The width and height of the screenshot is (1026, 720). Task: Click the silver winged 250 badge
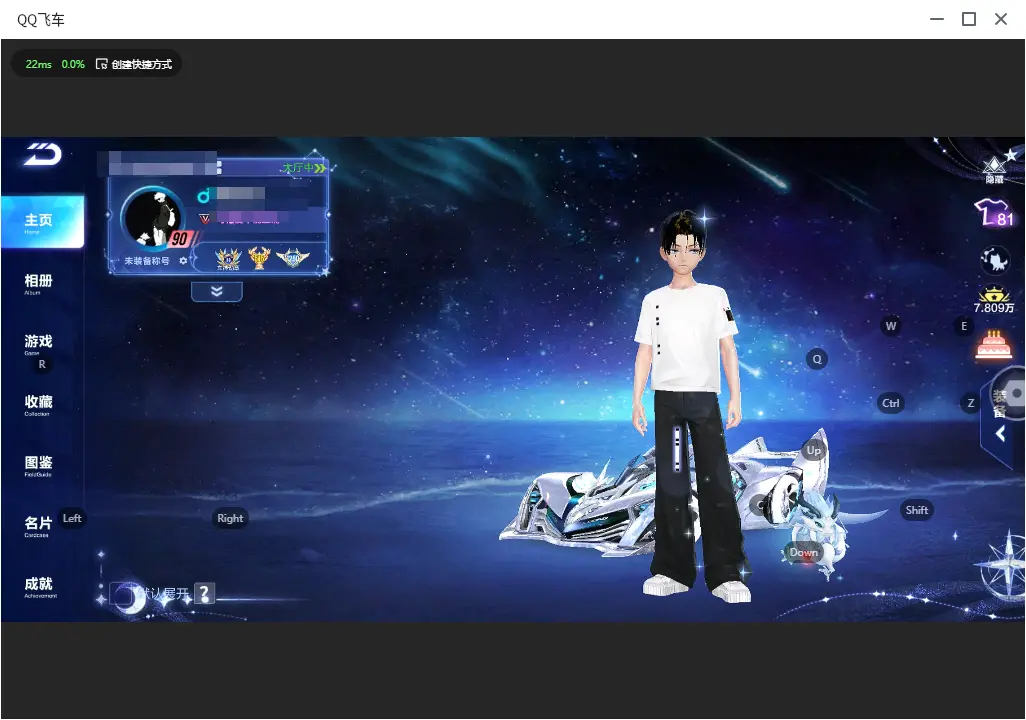click(292, 259)
